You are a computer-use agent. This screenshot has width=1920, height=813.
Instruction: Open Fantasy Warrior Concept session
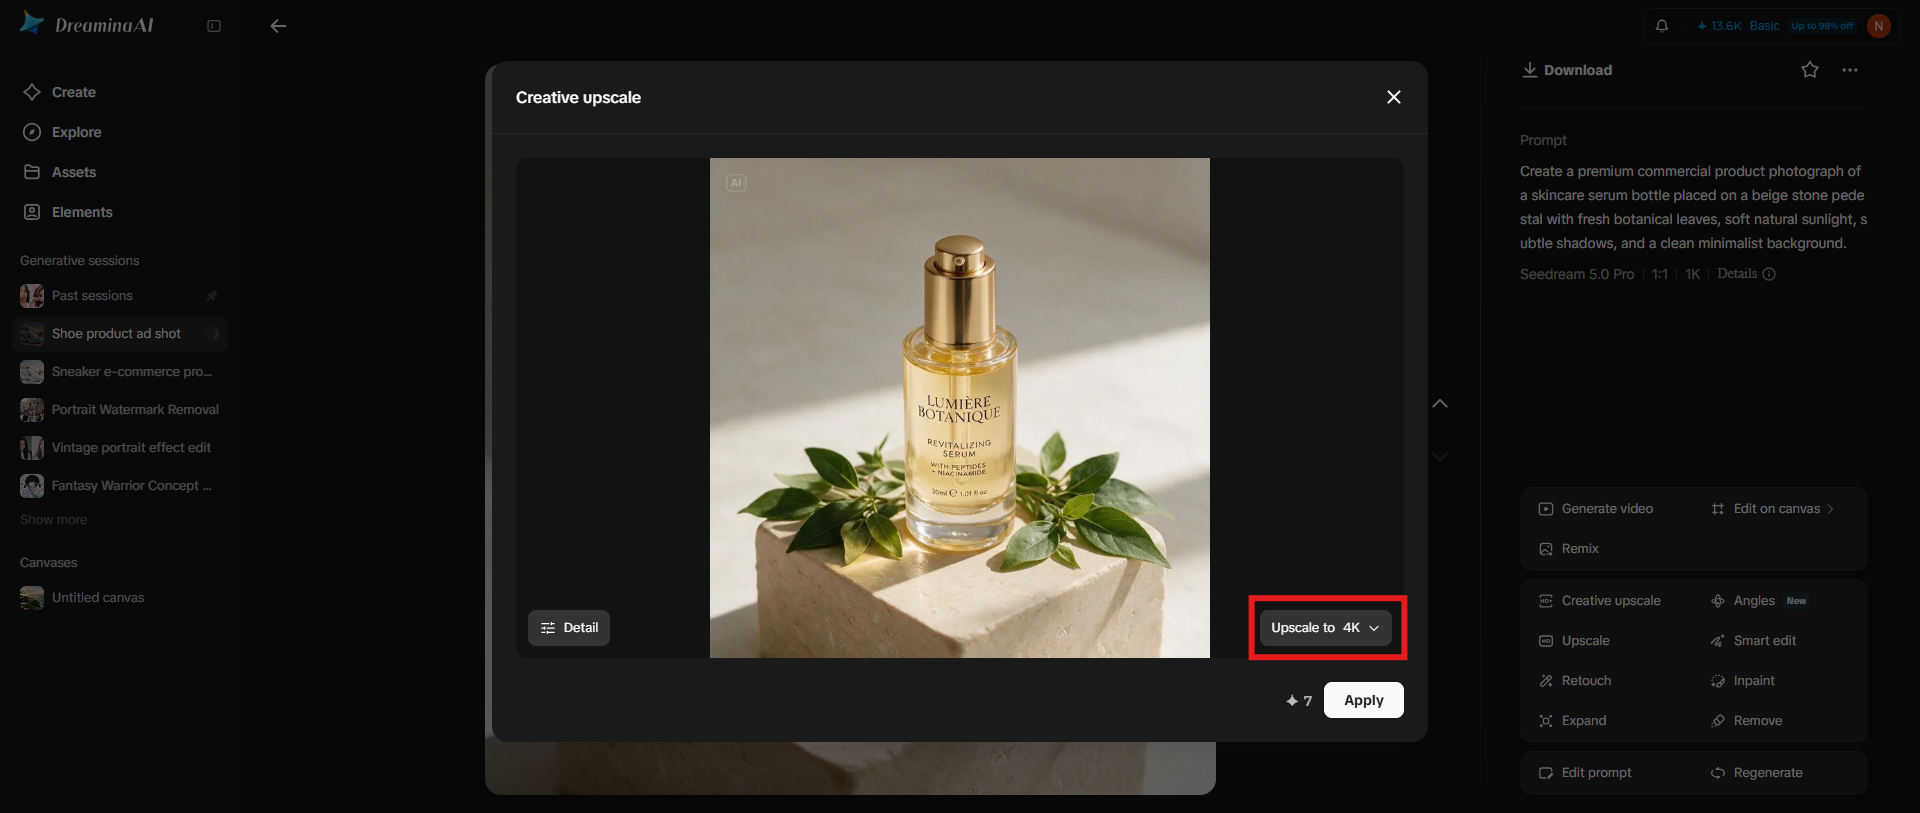click(x=120, y=486)
